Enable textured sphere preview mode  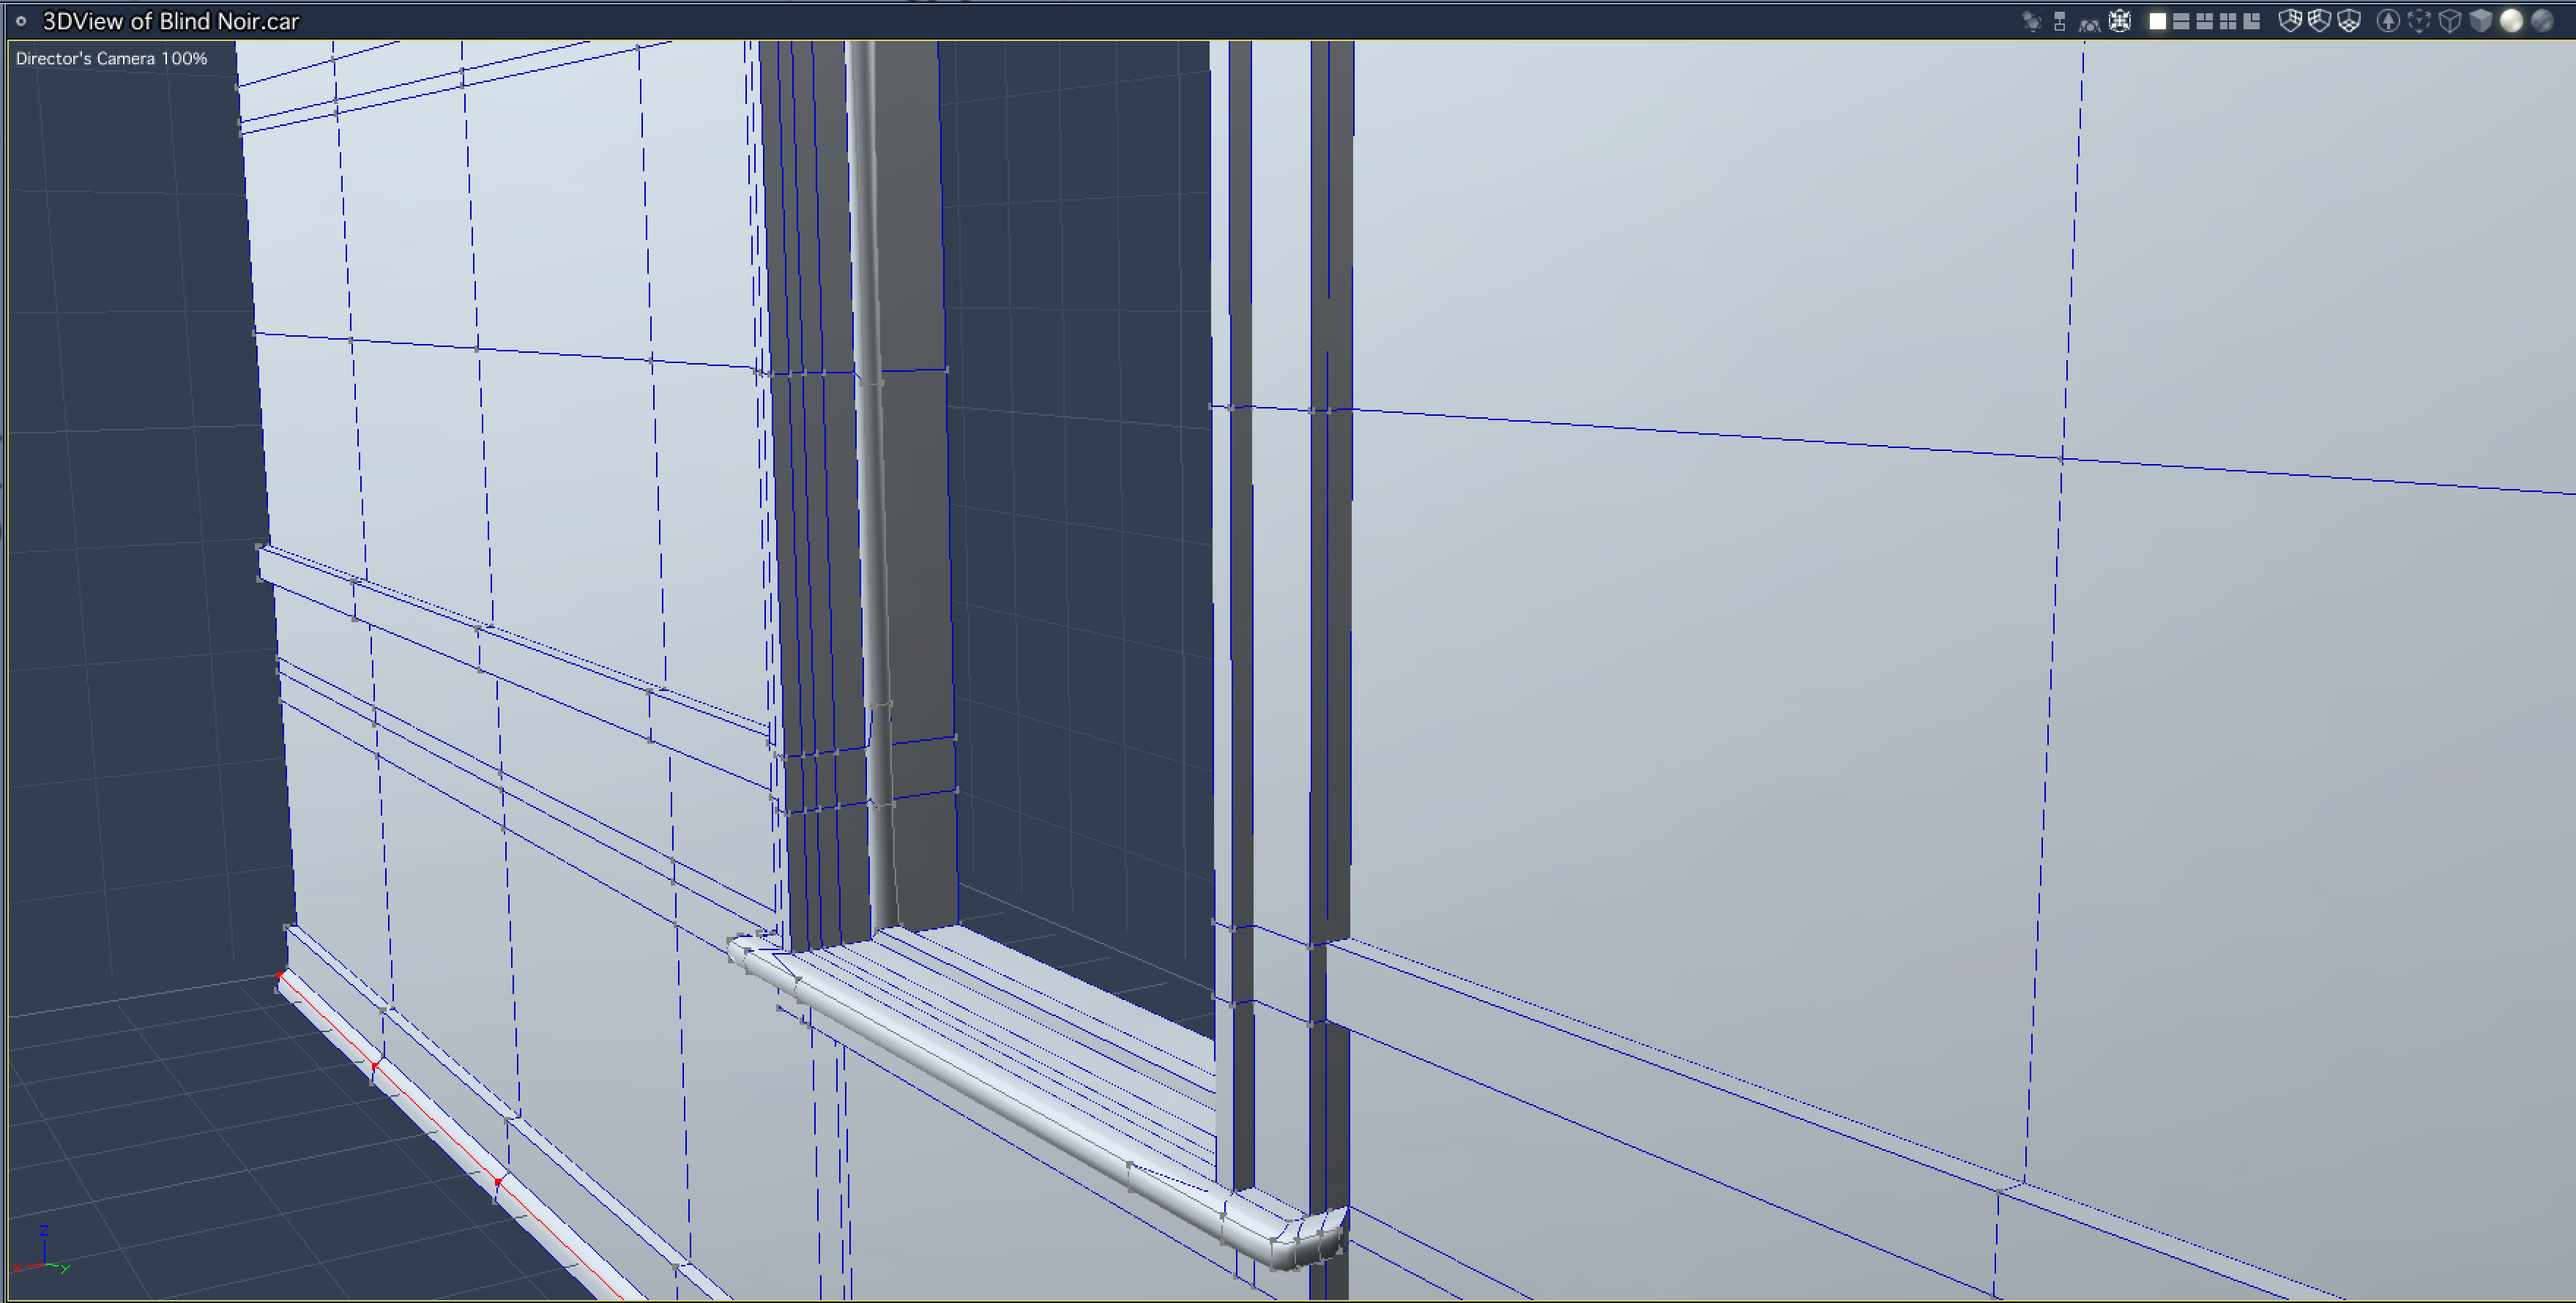[x=2542, y=21]
